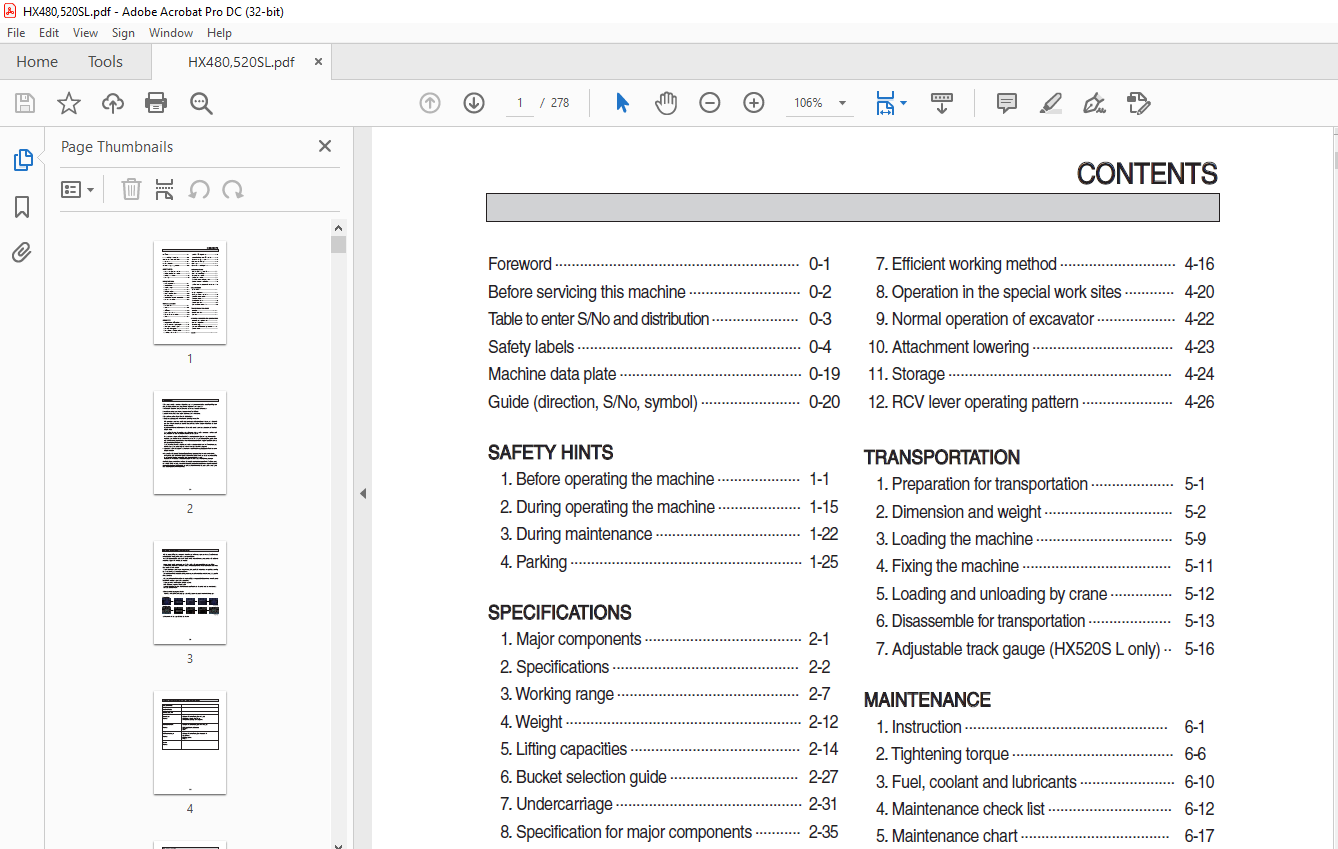The height and width of the screenshot is (849, 1338).
Task: Click the Safety labels contents entry
Action: (659, 347)
